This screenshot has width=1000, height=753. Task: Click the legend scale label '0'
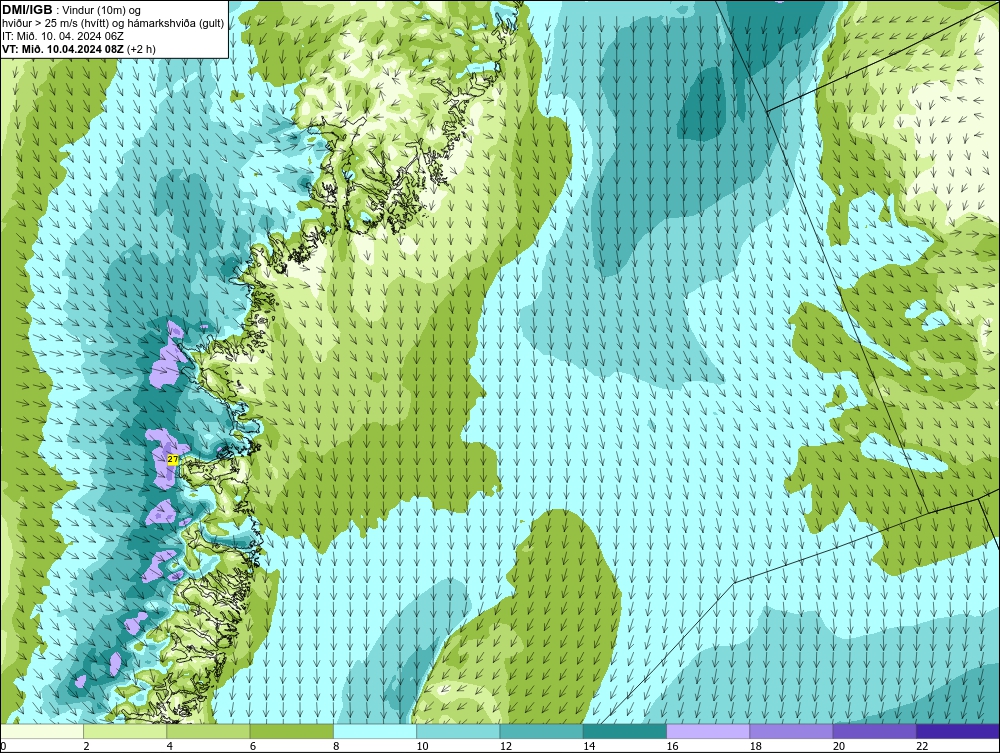coord(3,747)
